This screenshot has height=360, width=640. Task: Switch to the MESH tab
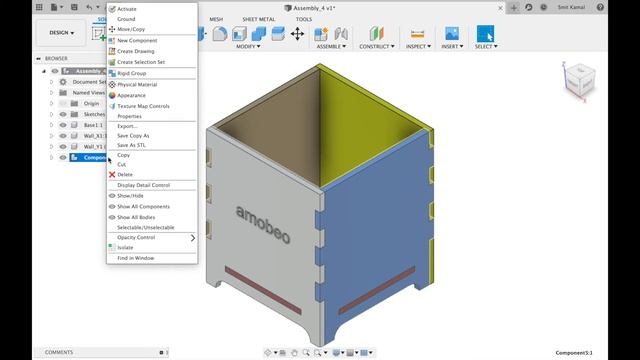(x=216, y=19)
